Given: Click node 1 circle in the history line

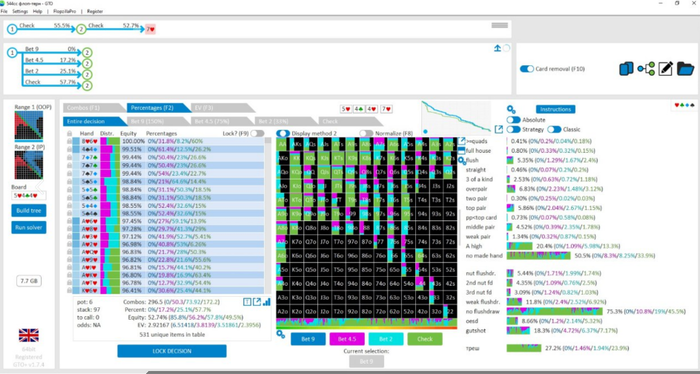Looking at the screenshot, I should (x=12, y=29).
